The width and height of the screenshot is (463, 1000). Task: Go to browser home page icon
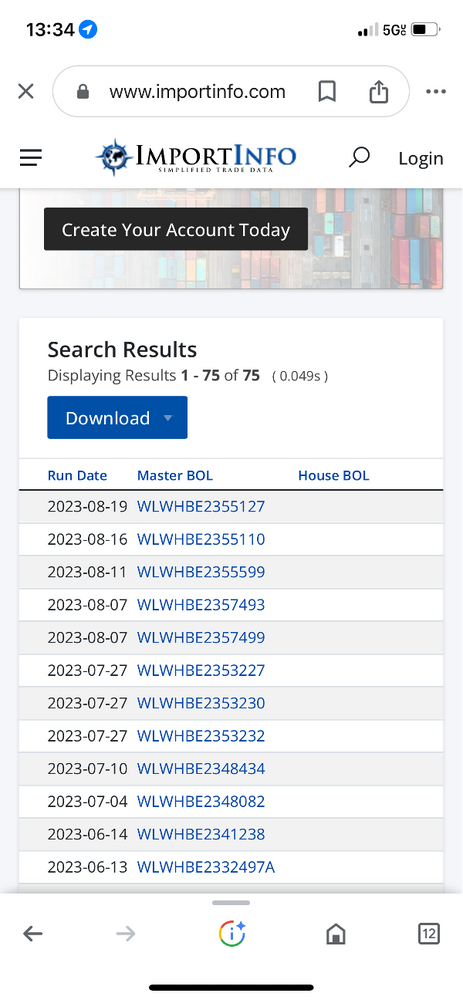point(335,934)
